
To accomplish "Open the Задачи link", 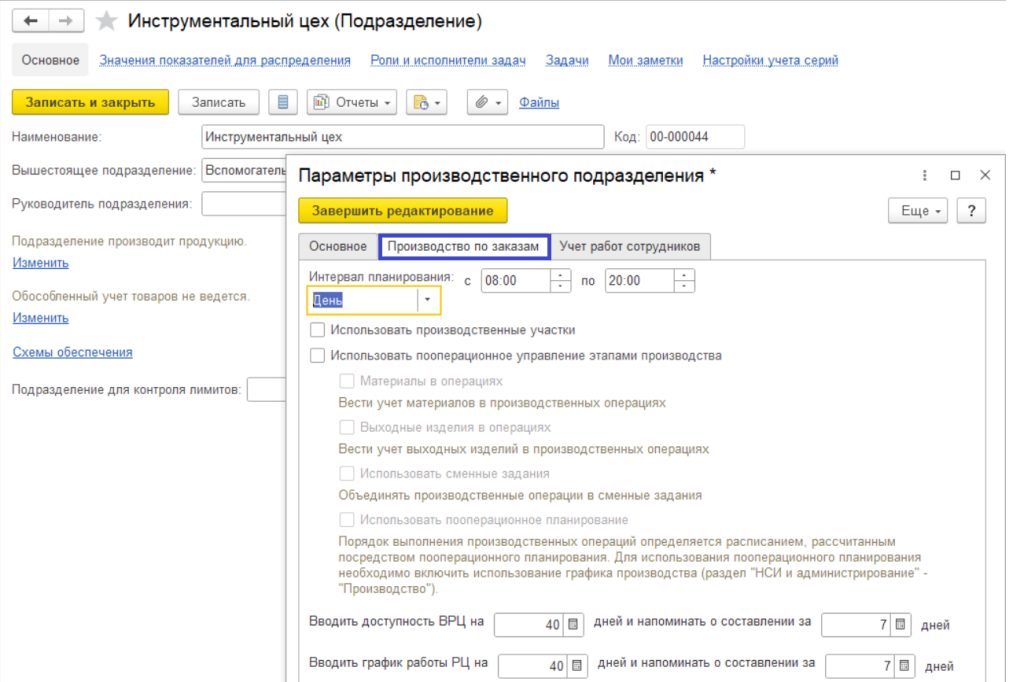I will 567,60.
